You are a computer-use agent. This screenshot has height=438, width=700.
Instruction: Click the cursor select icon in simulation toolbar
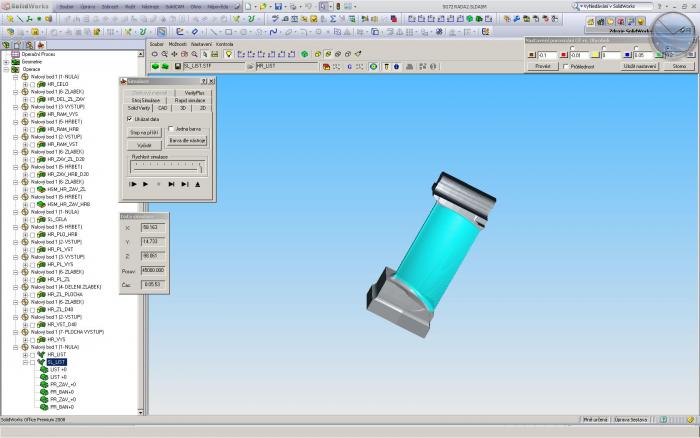click(204, 54)
